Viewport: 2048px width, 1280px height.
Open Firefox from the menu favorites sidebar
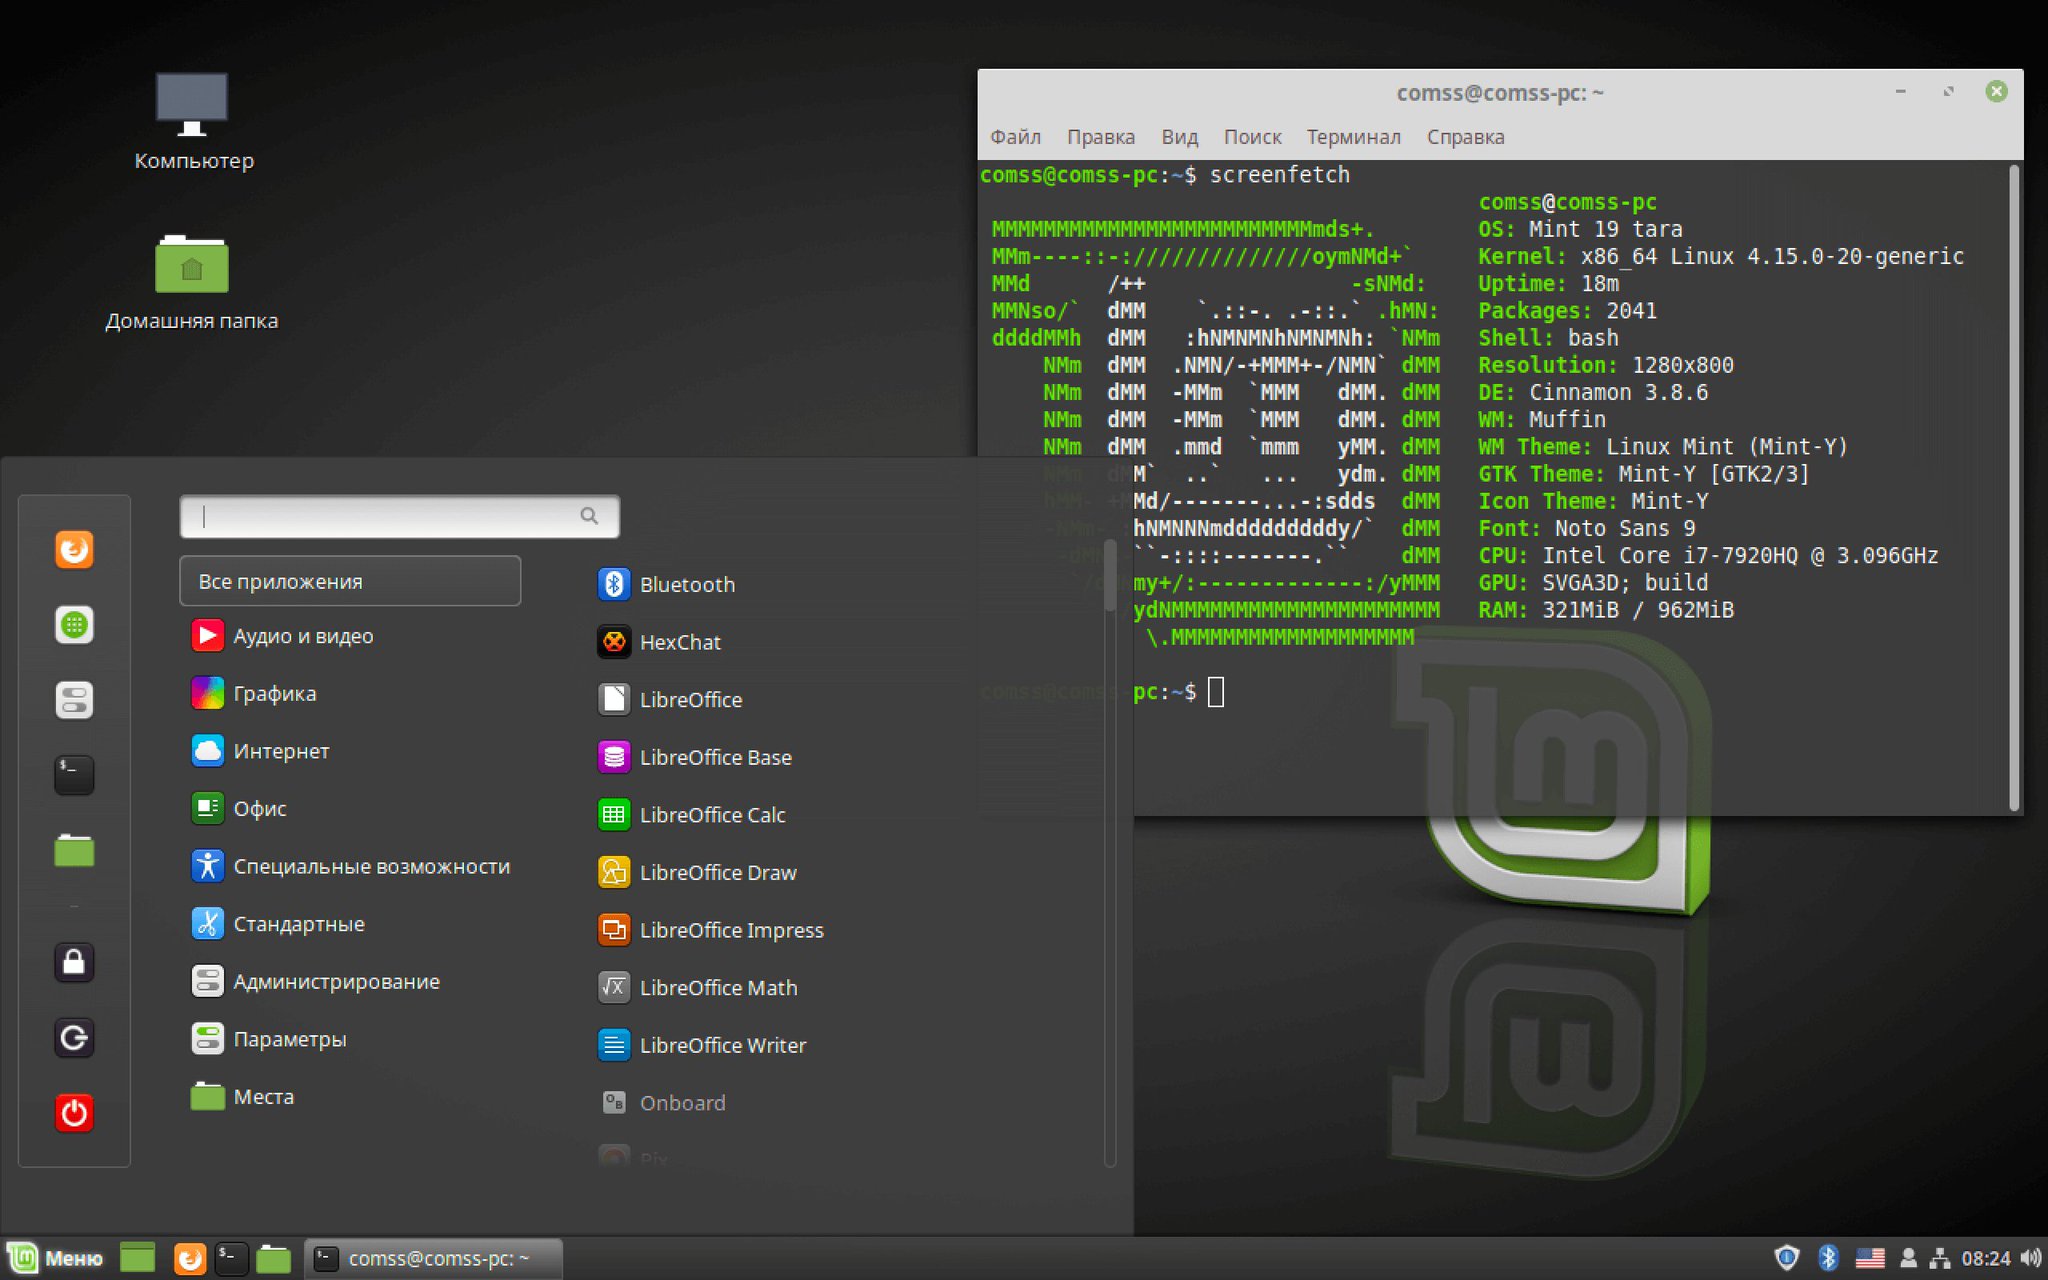(74, 549)
